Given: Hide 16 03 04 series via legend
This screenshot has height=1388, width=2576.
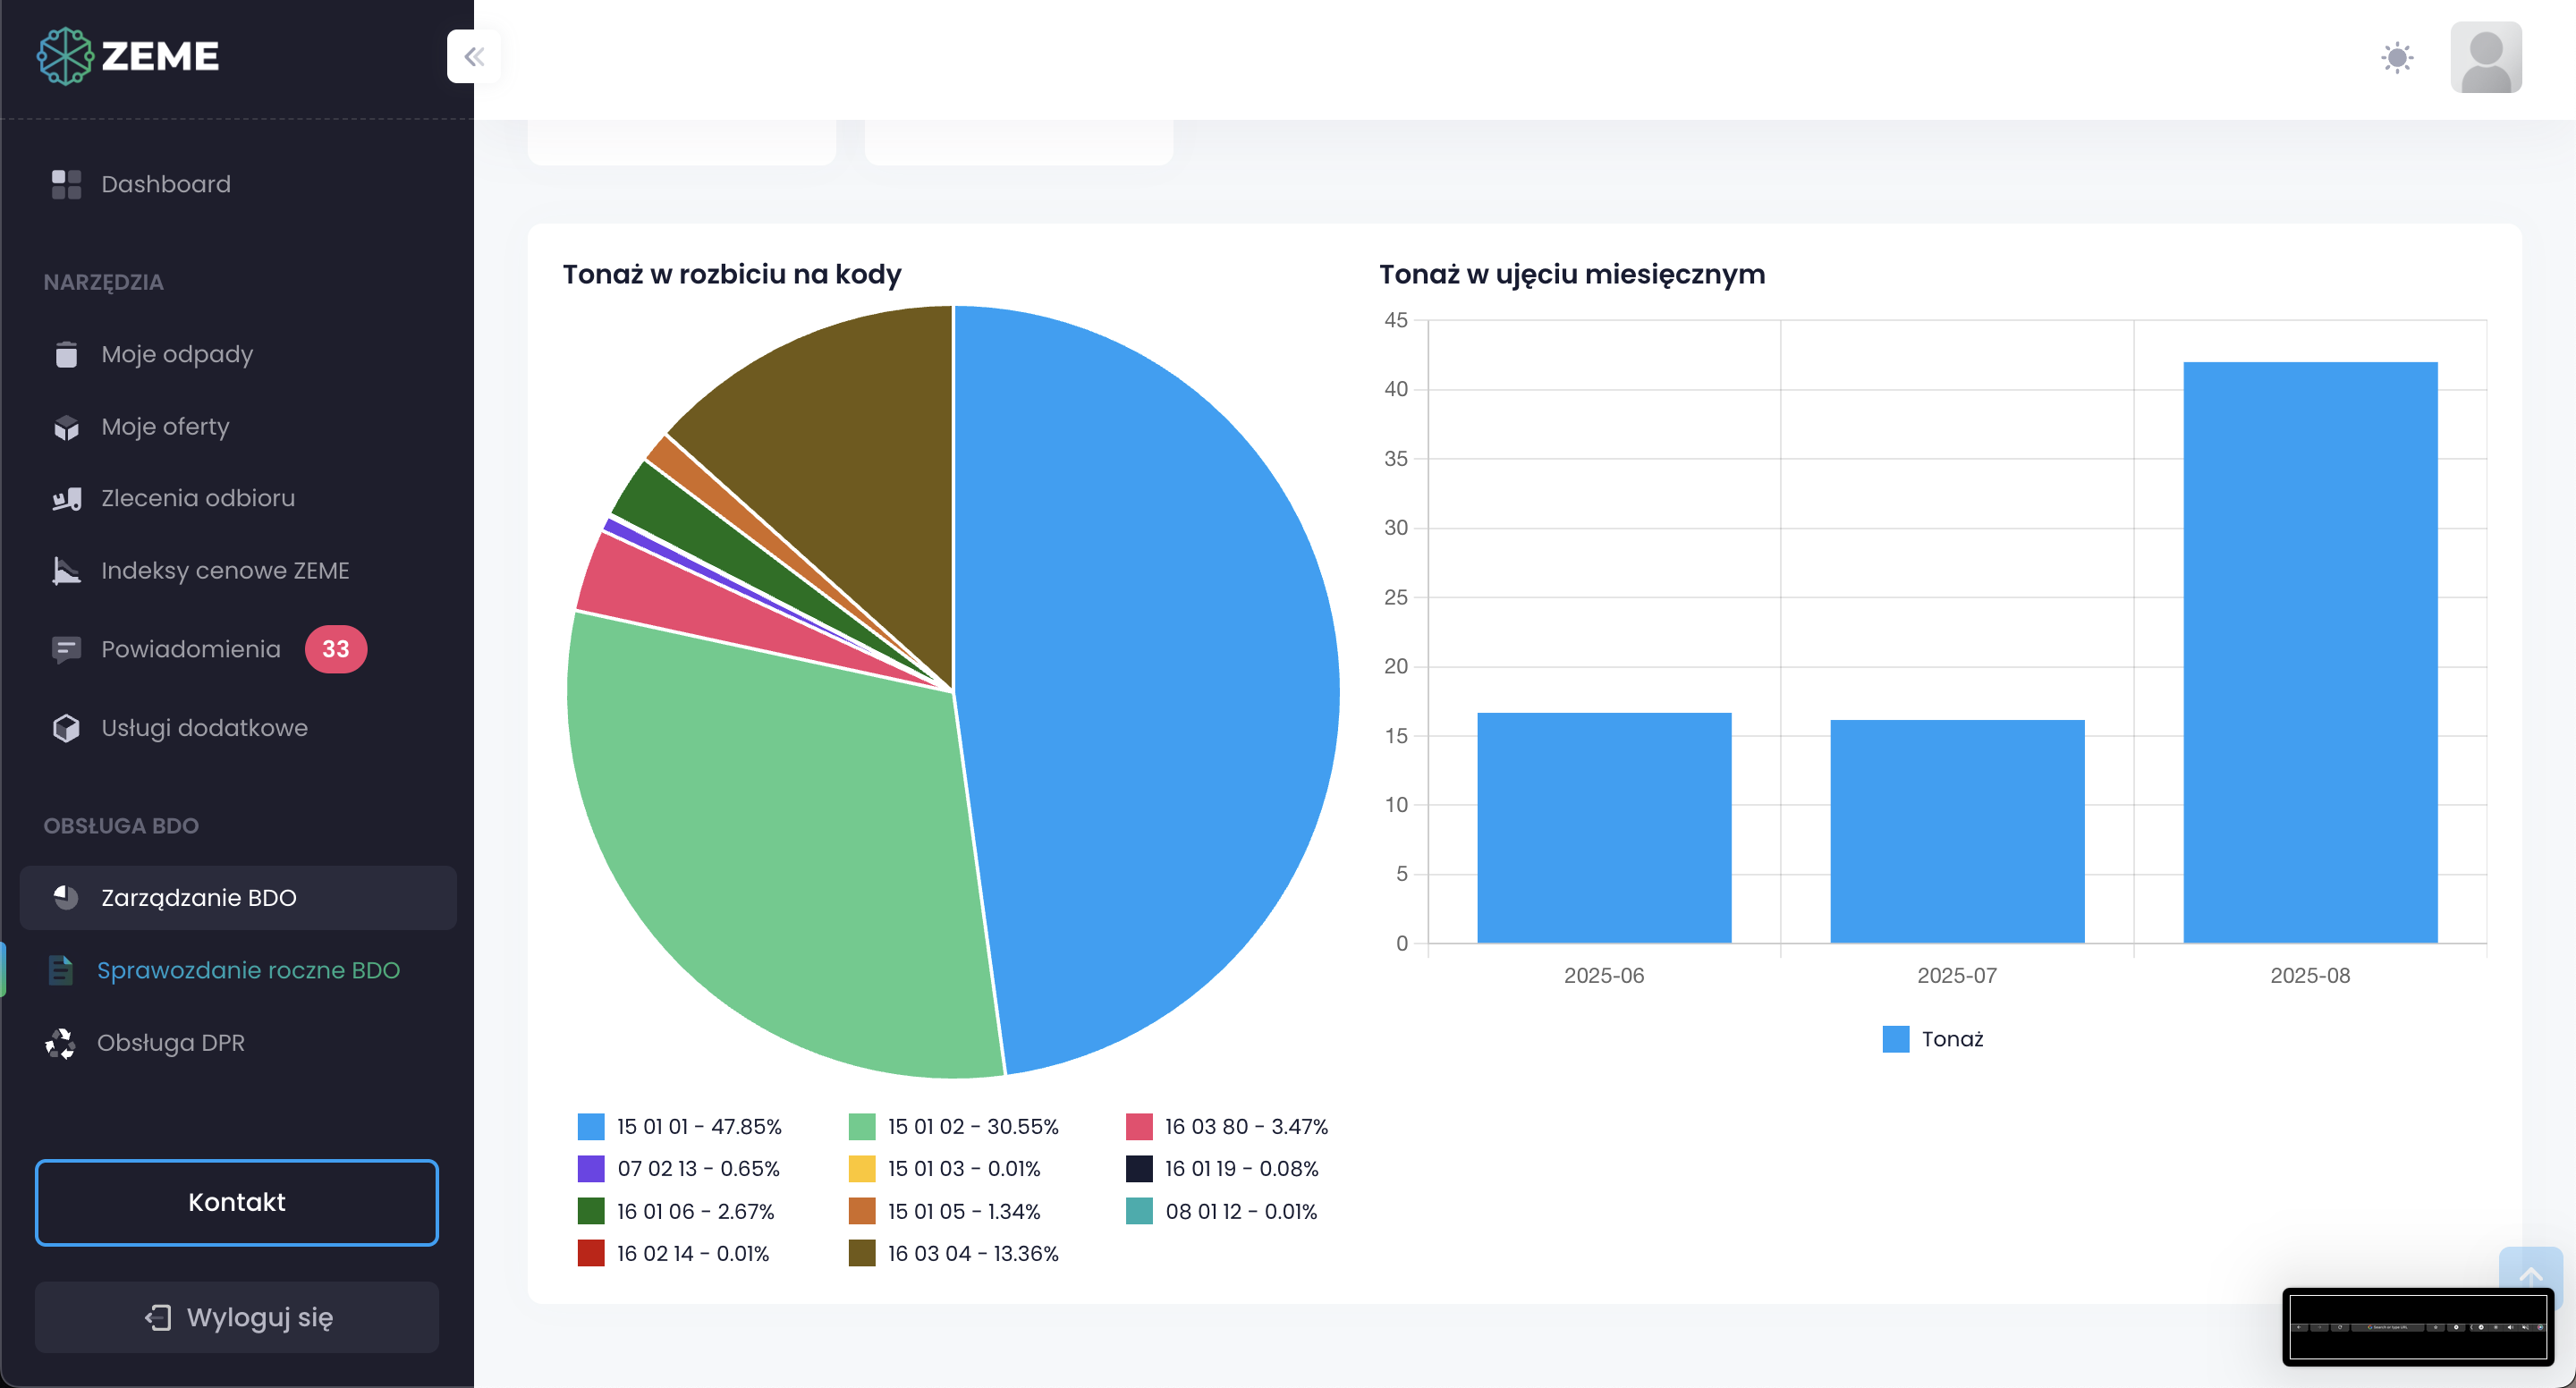Looking at the screenshot, I should (862, 1253).
